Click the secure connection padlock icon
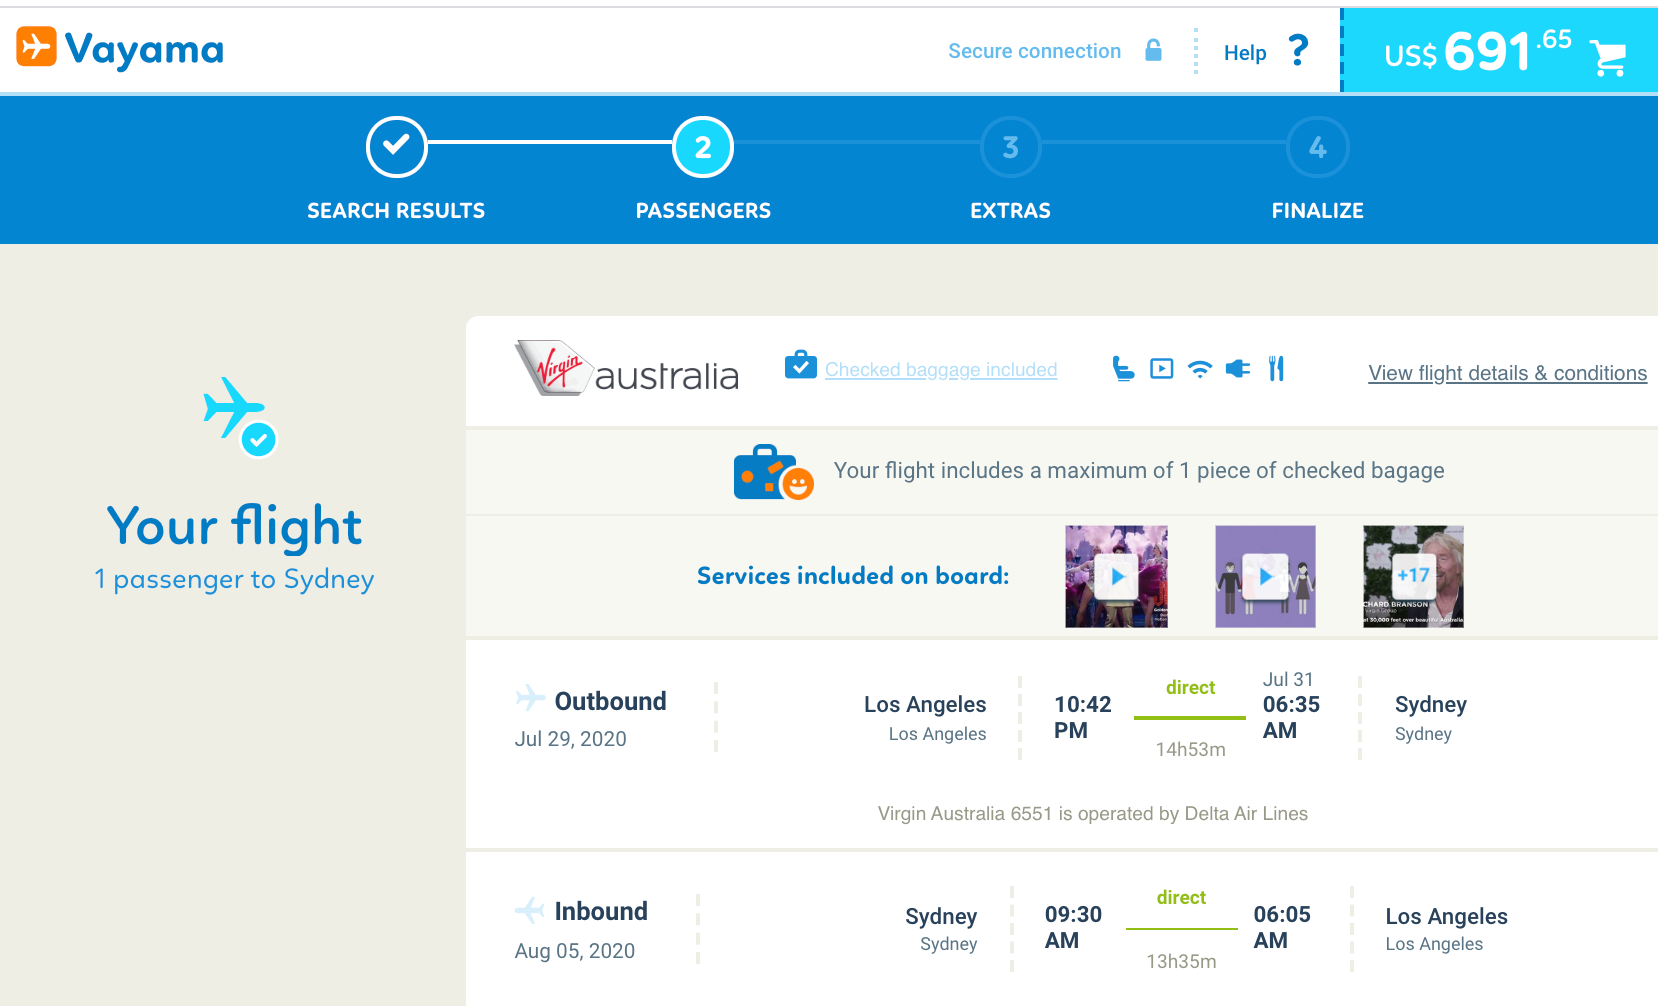Viewport: 1658px width, 1006px height. 1153,50
